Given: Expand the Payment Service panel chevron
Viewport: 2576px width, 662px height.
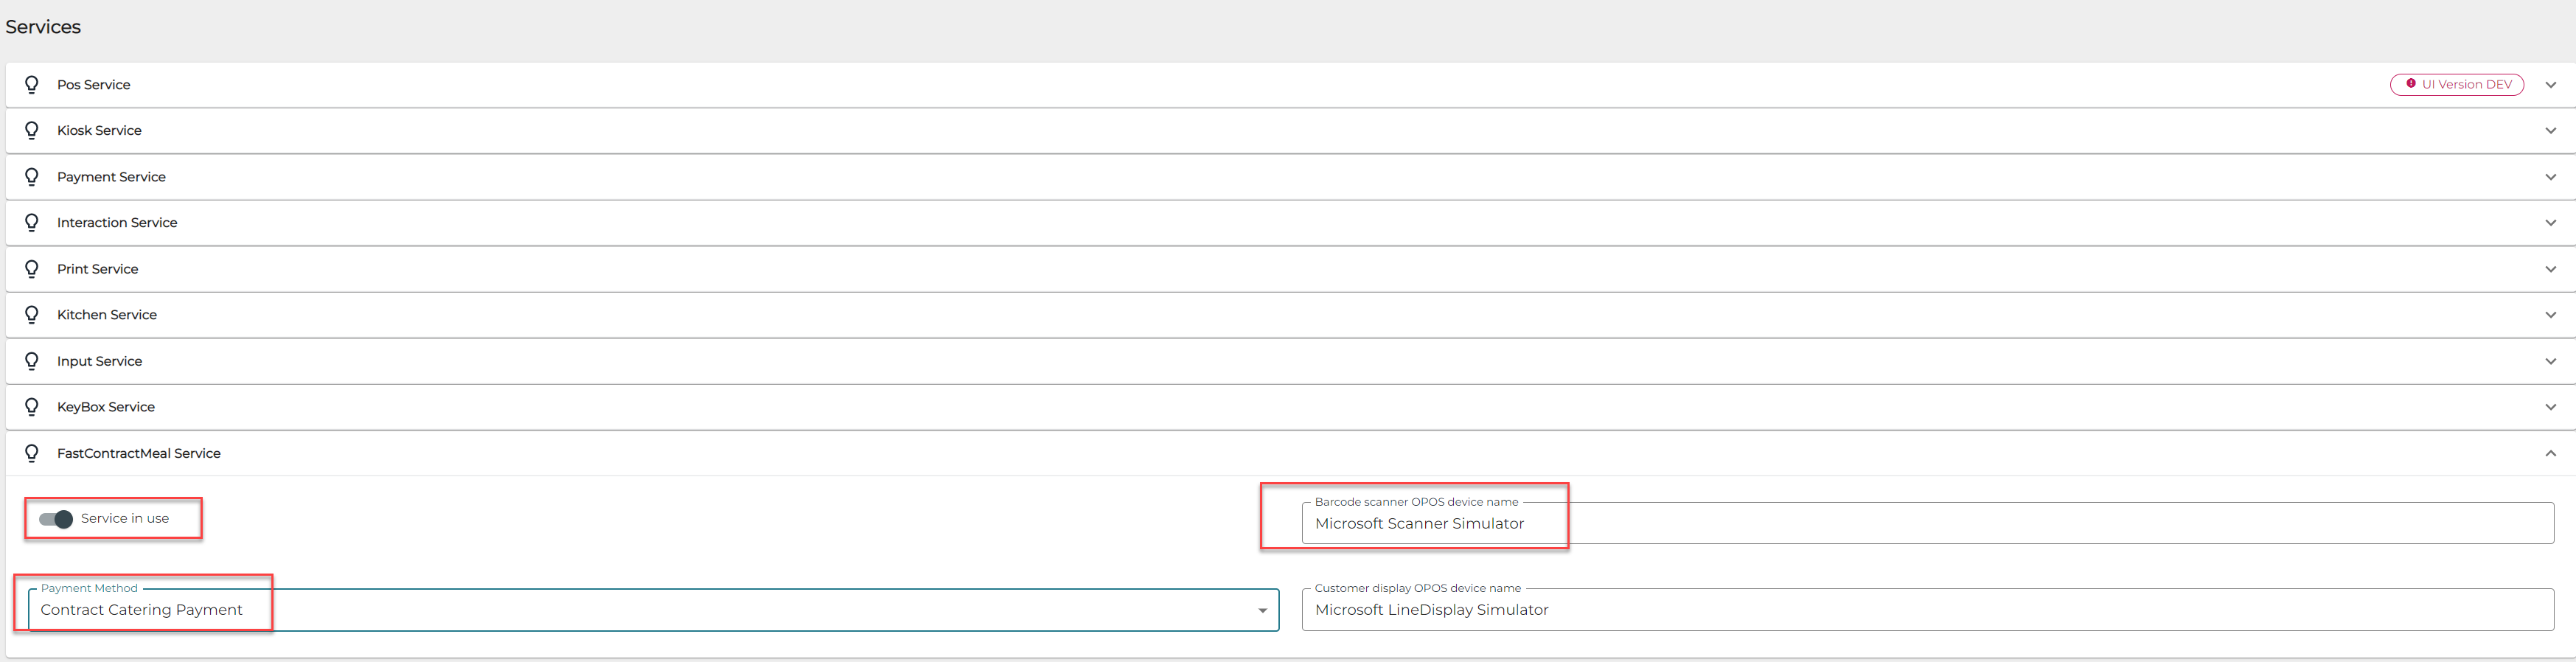Looking at the screenshot, I should point(2550,177).
